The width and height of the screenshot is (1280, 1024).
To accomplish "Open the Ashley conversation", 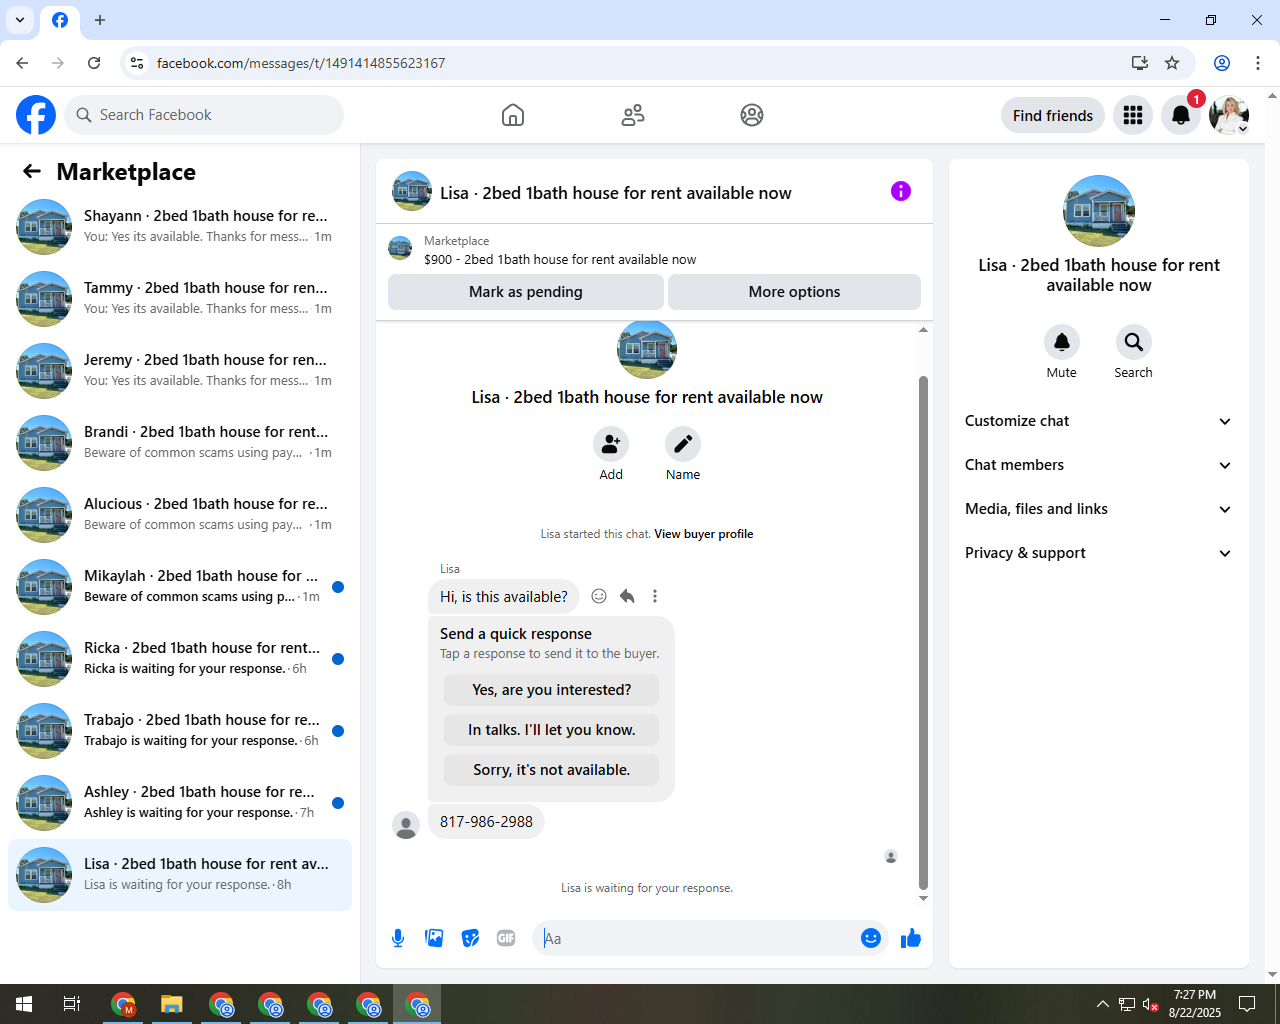I will click(180, 803).
